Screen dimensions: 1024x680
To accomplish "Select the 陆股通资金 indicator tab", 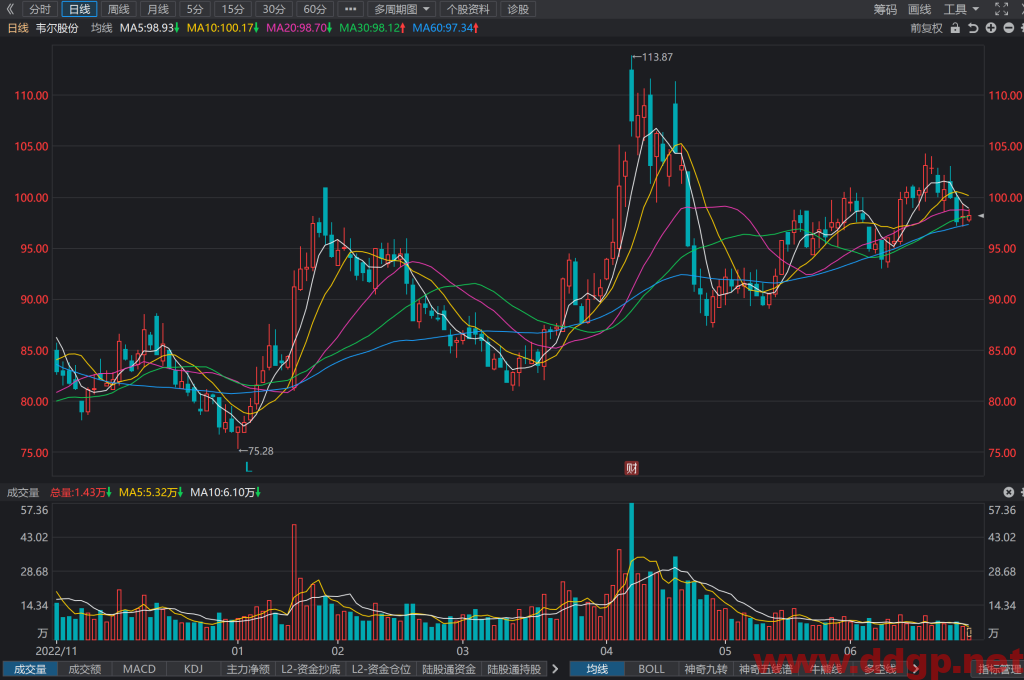I will click(x=449, y=669).
